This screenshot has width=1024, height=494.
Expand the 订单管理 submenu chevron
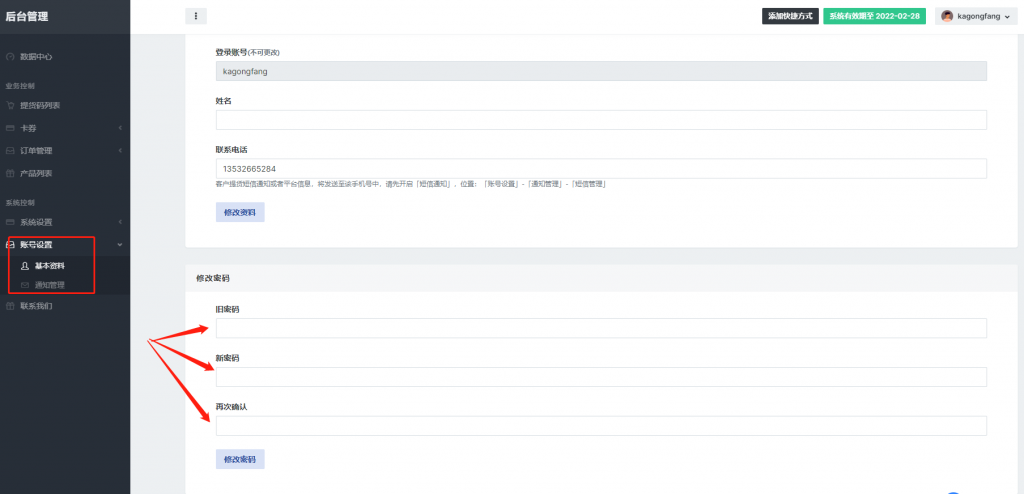[120, 150]
